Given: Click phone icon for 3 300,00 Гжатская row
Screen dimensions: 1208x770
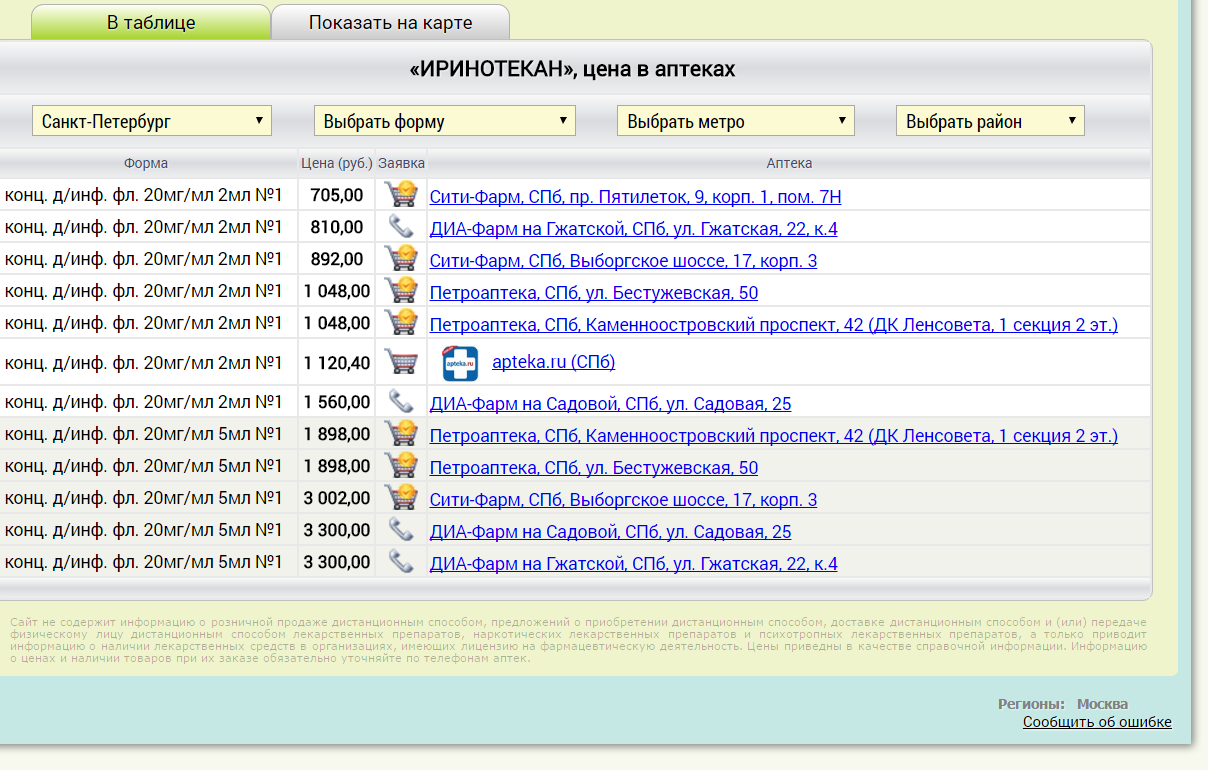Looking at the screenshot, I should point(401,562).
